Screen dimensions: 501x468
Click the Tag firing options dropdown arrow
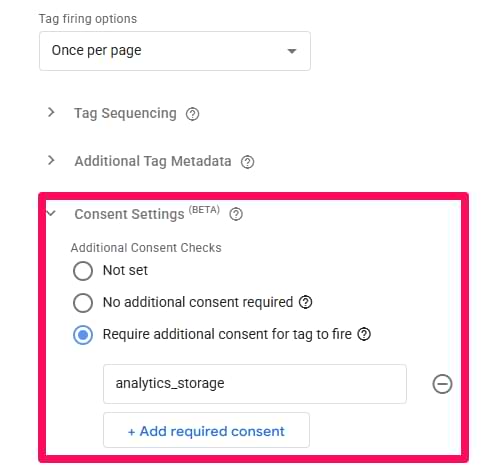pos(292,51)
